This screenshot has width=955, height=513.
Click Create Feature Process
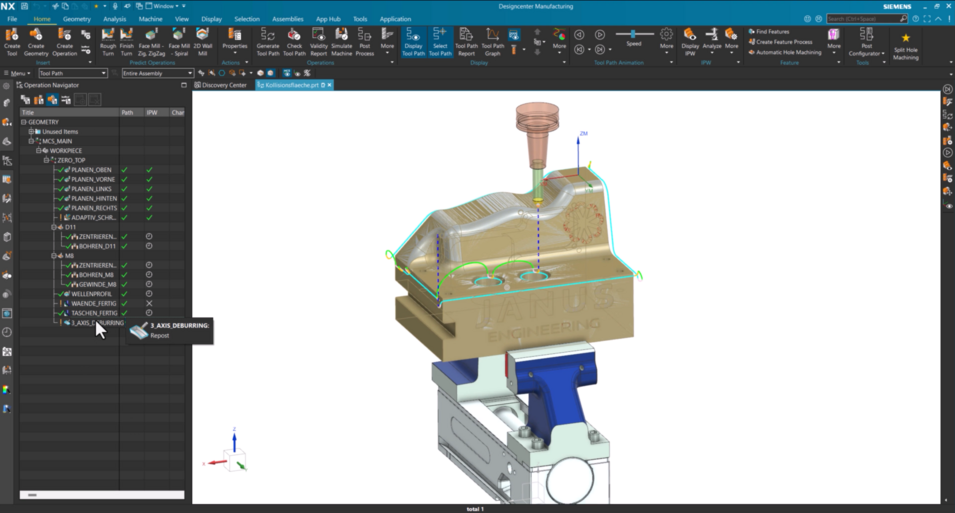780,42
